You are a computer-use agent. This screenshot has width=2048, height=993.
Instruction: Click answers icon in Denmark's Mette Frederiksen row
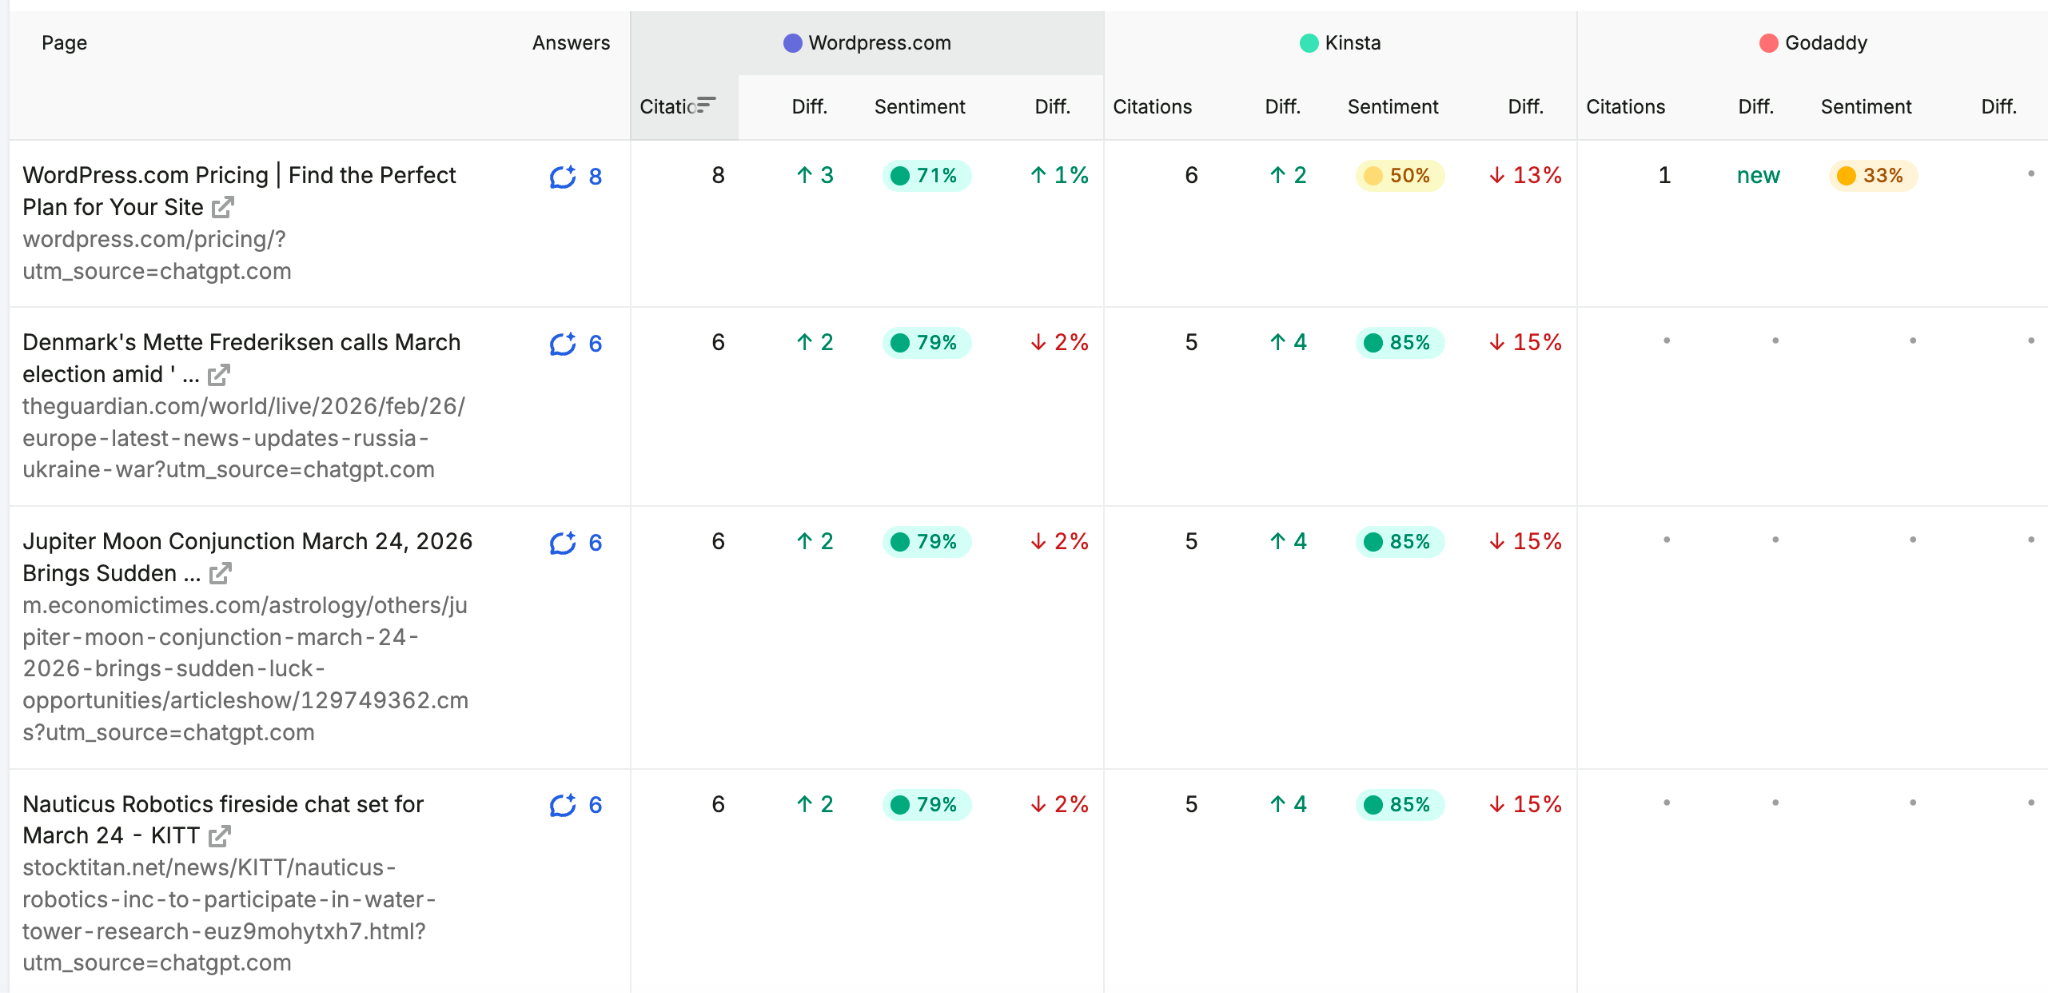[x=563, y=344]
